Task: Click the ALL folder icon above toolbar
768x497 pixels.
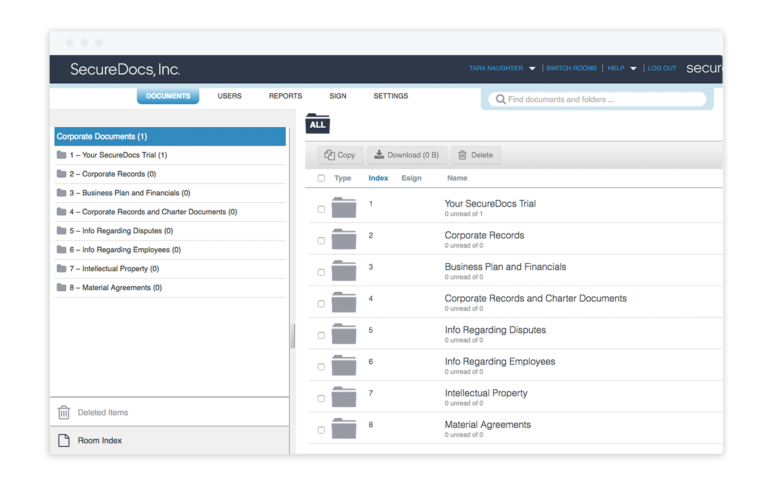Action: [x=317, y=124]
